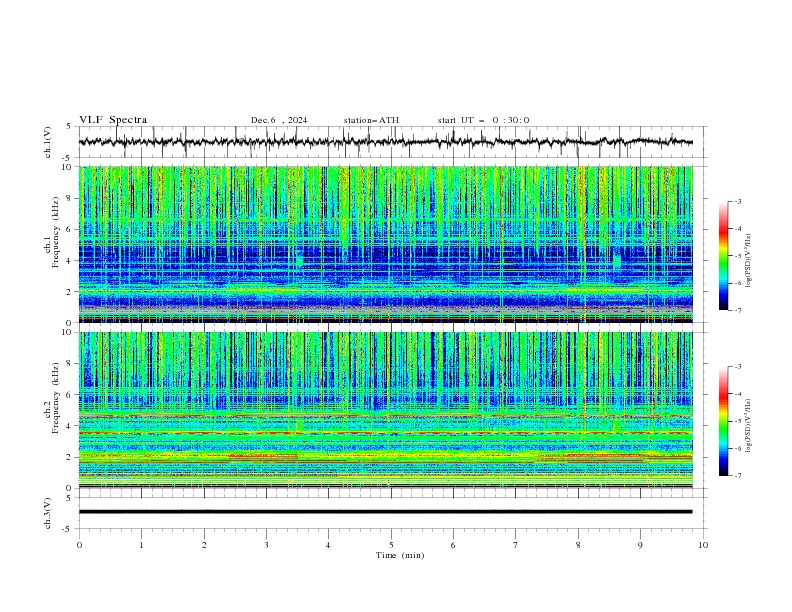Click the "4" kHz tick of ch.1 spectrogram

pyautogui.click(x=71, y=261)
